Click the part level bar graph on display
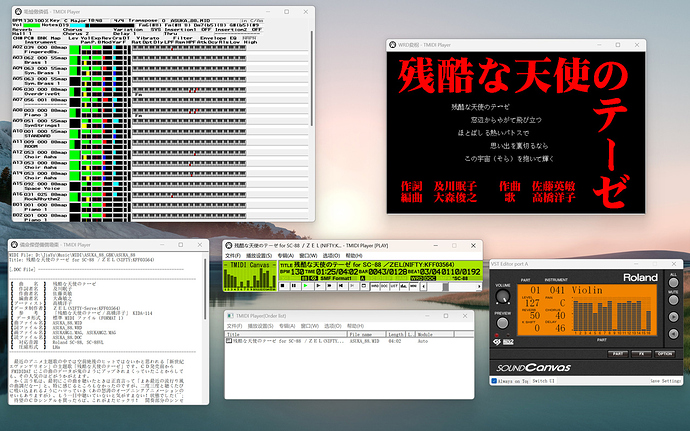The width and height of the screenshot is (690, 431). [x=612, y=314]
